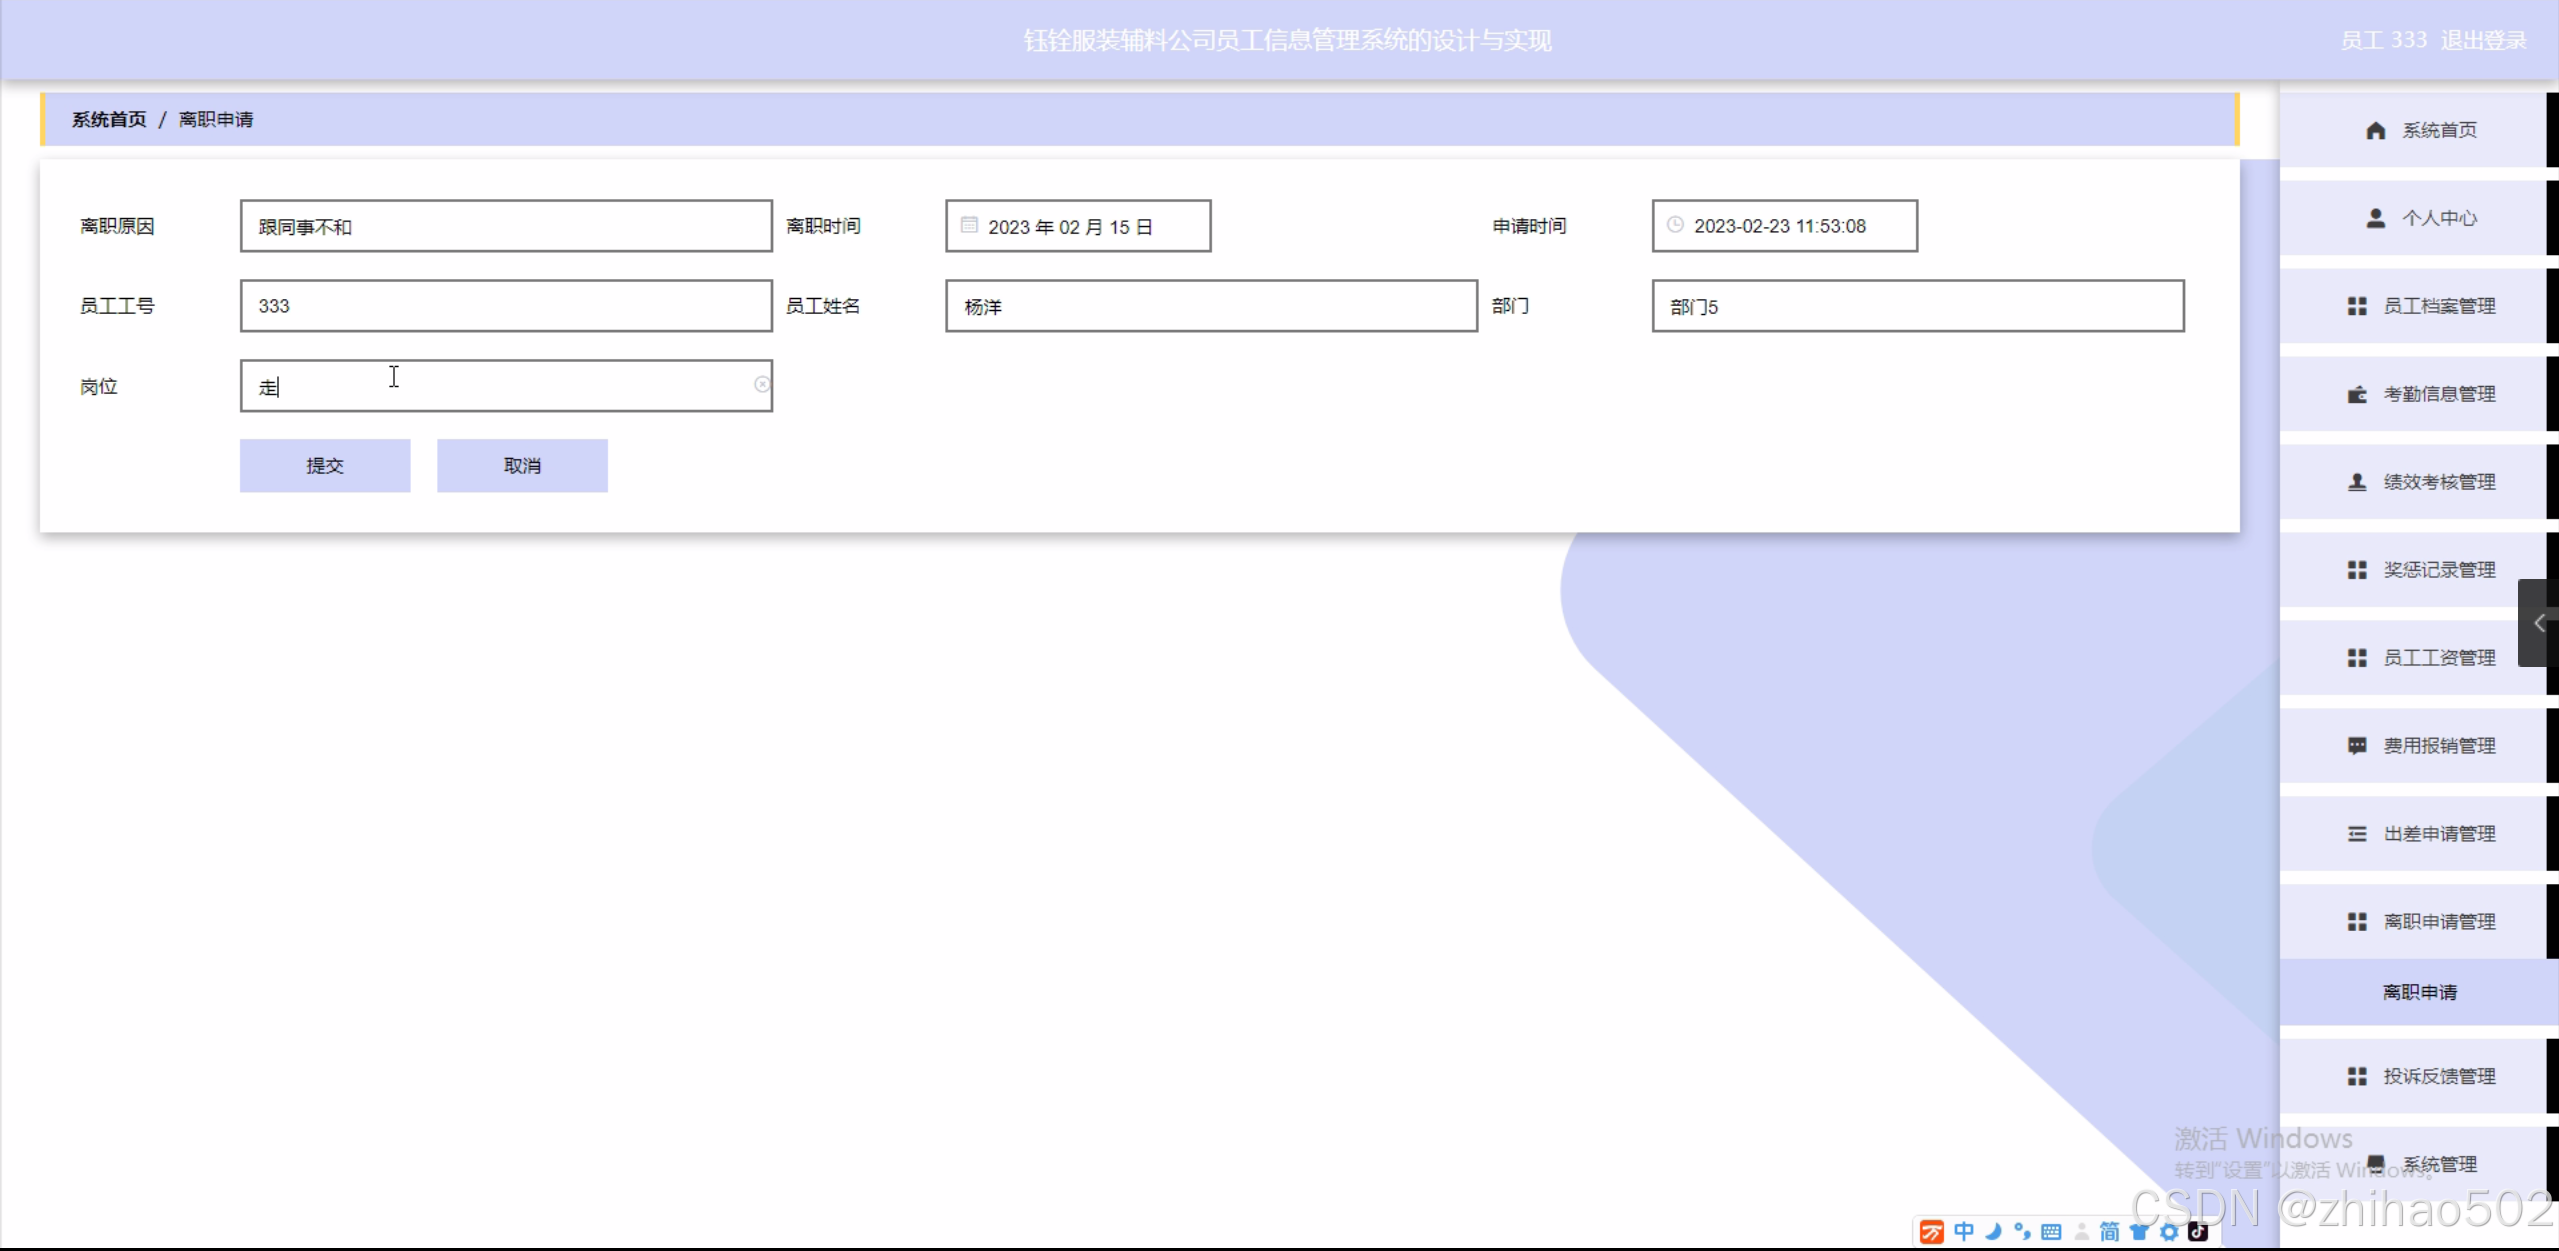Click the grid icon beside 员工档案管理
2559x1251 pixels.
(x=2357, y=306)
